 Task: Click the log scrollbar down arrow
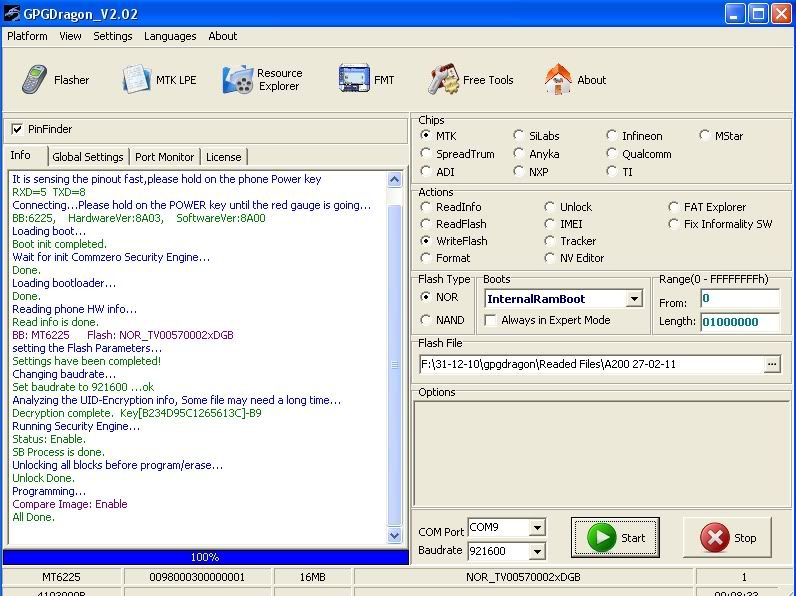[394, 536]
